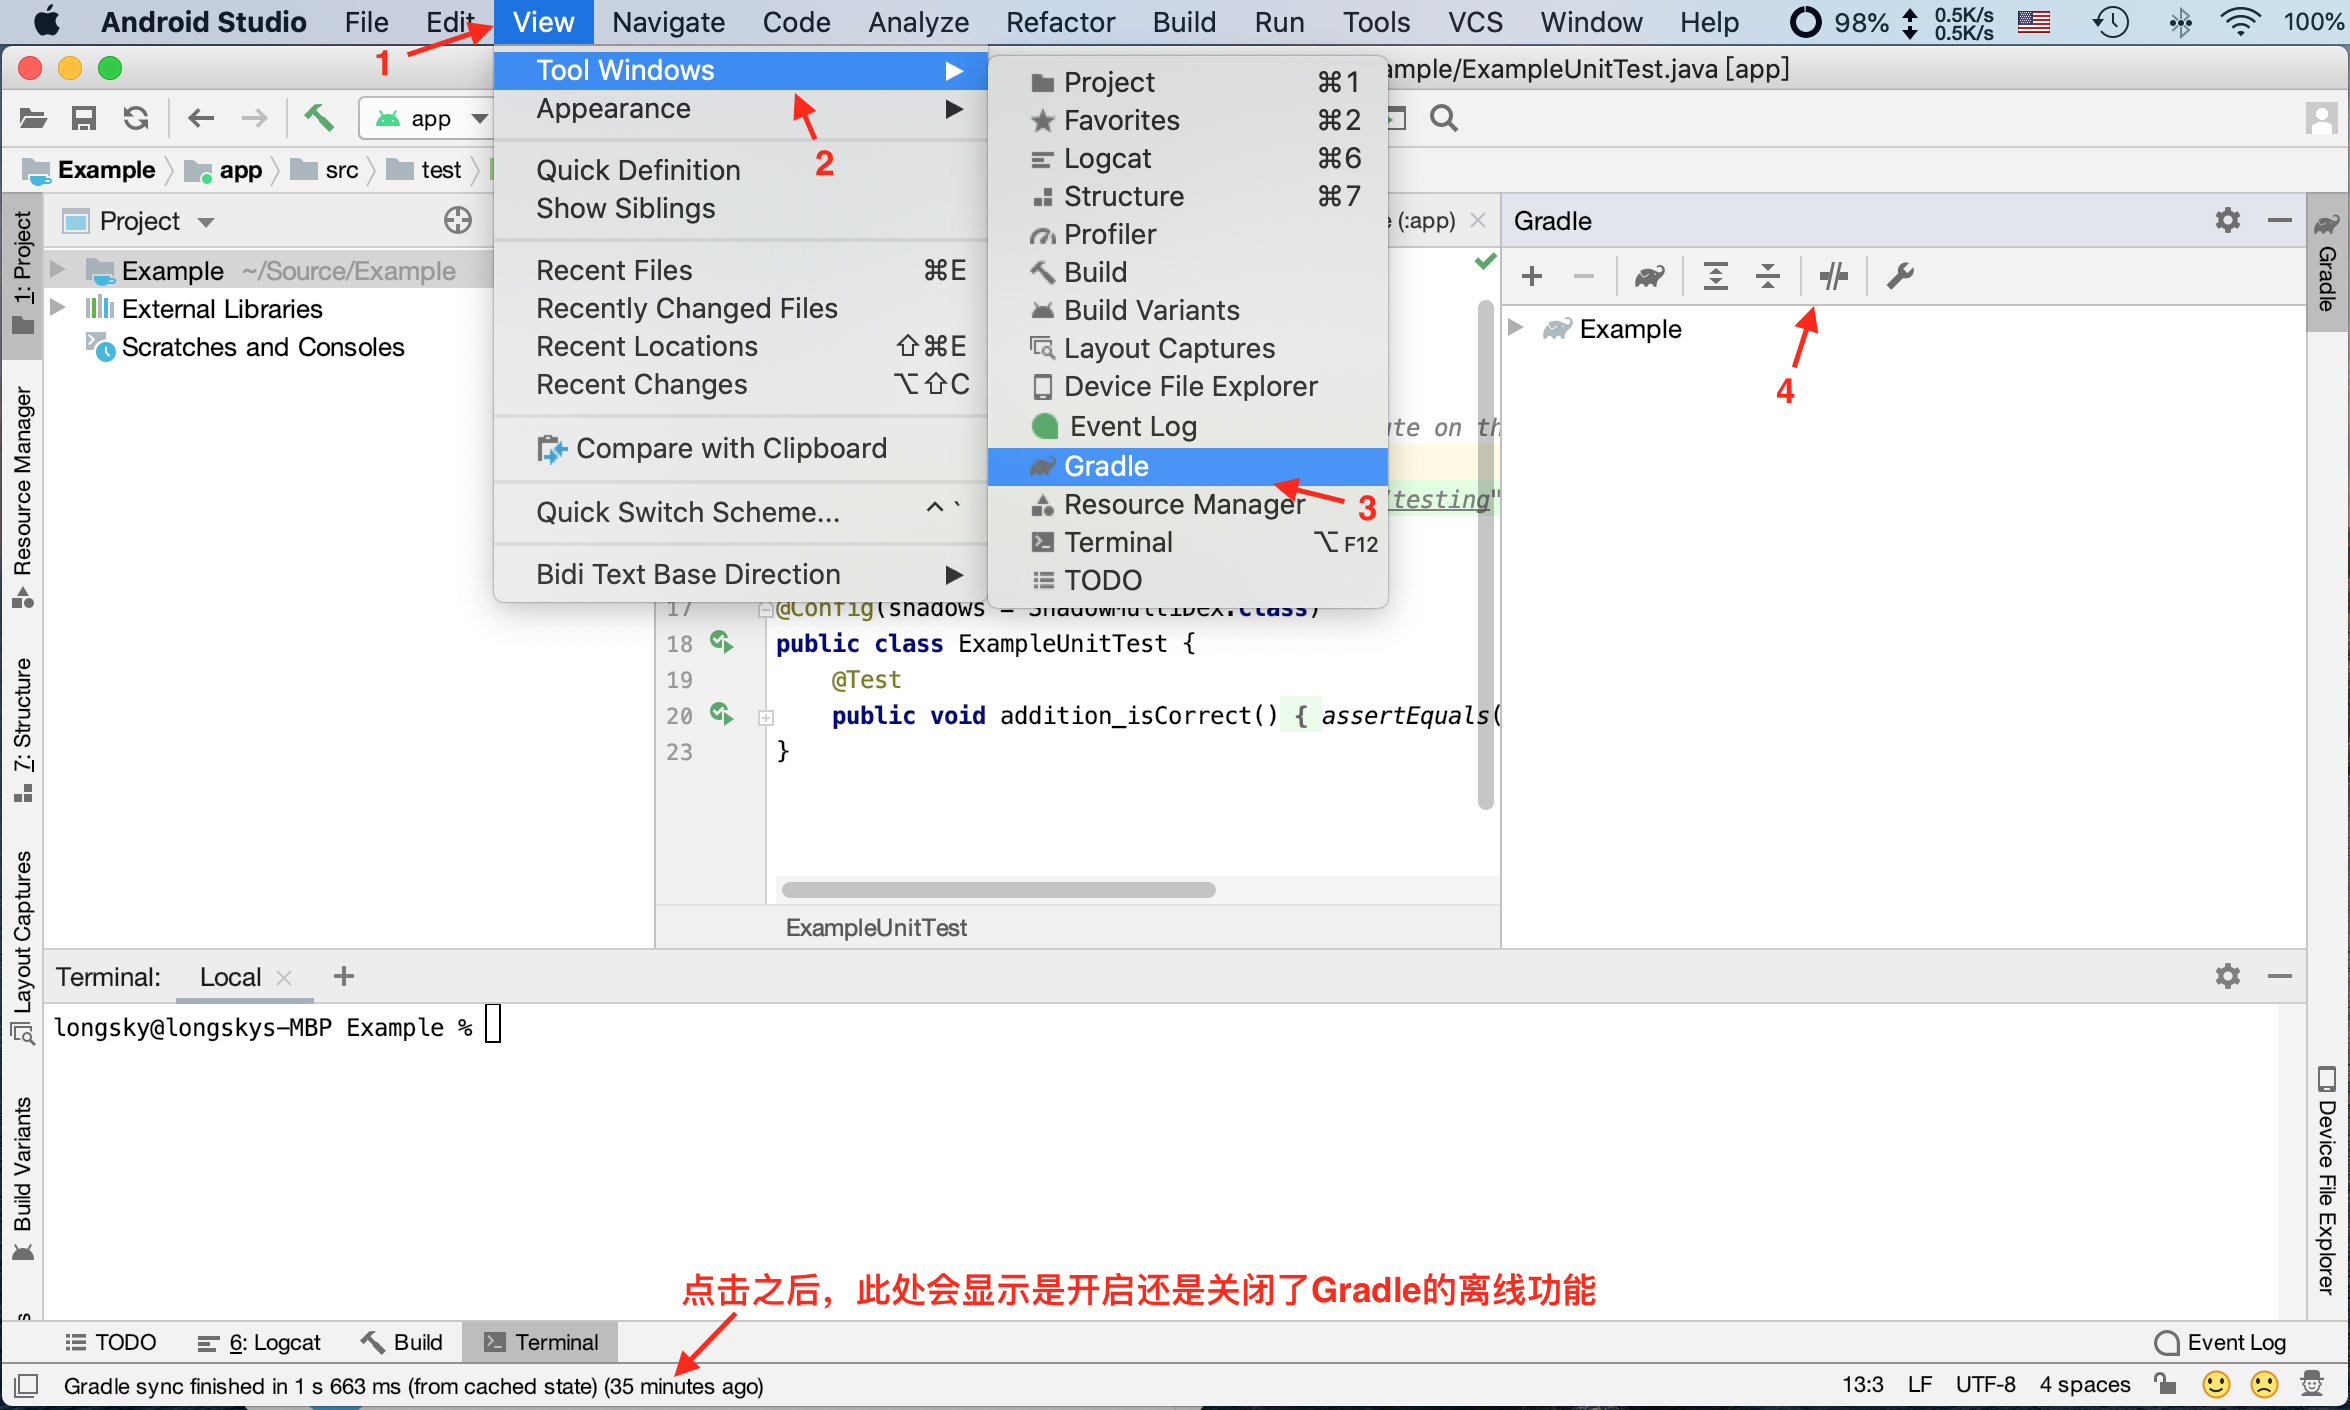The width and height of the screenshot is (2350, 1410).
Task: Click Expand All in Gradle panel
Action: (1716, 275)
